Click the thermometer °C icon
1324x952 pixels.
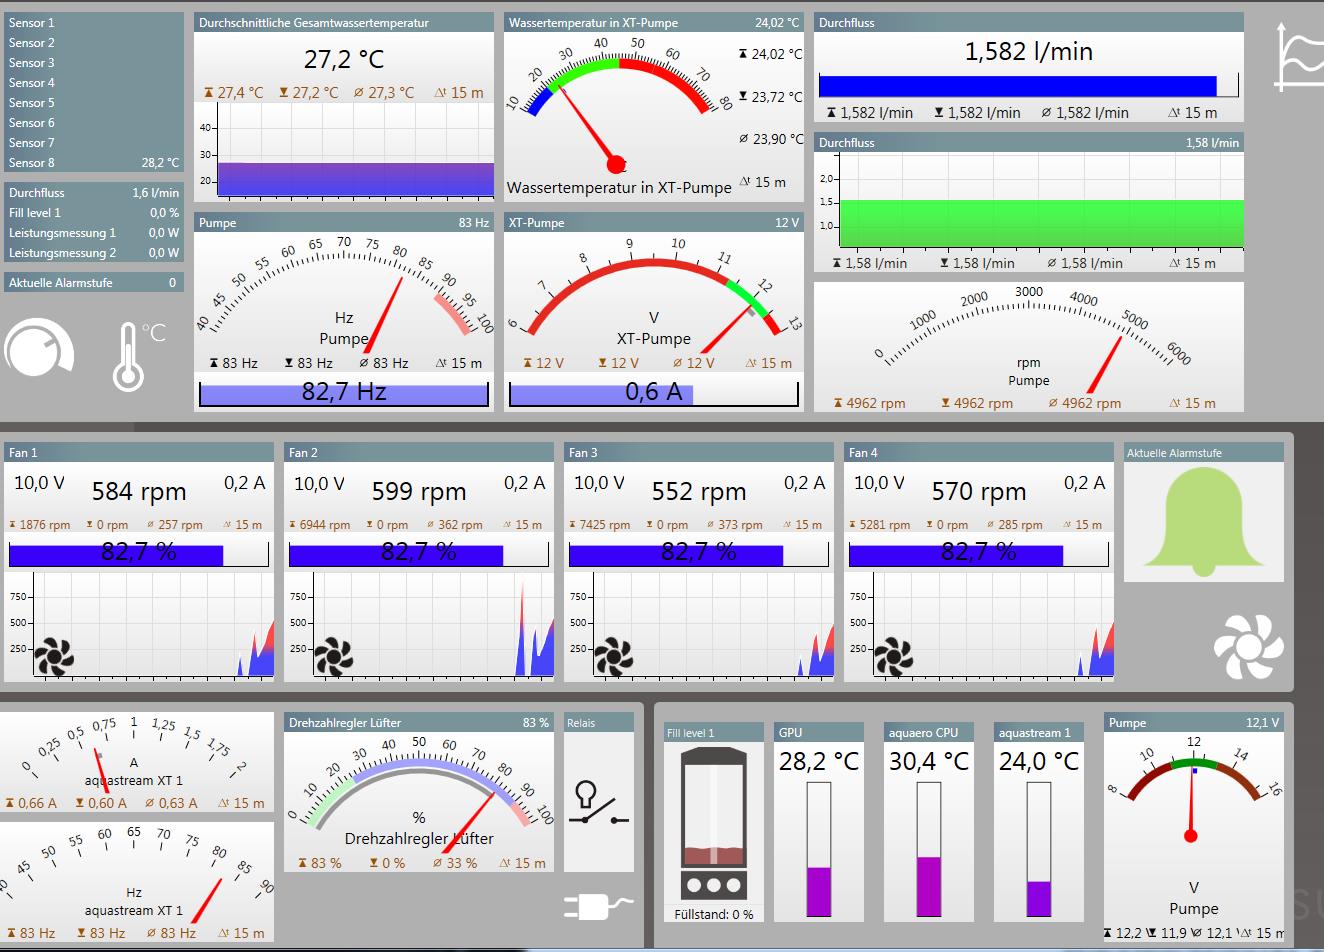(x=136, y=355)
